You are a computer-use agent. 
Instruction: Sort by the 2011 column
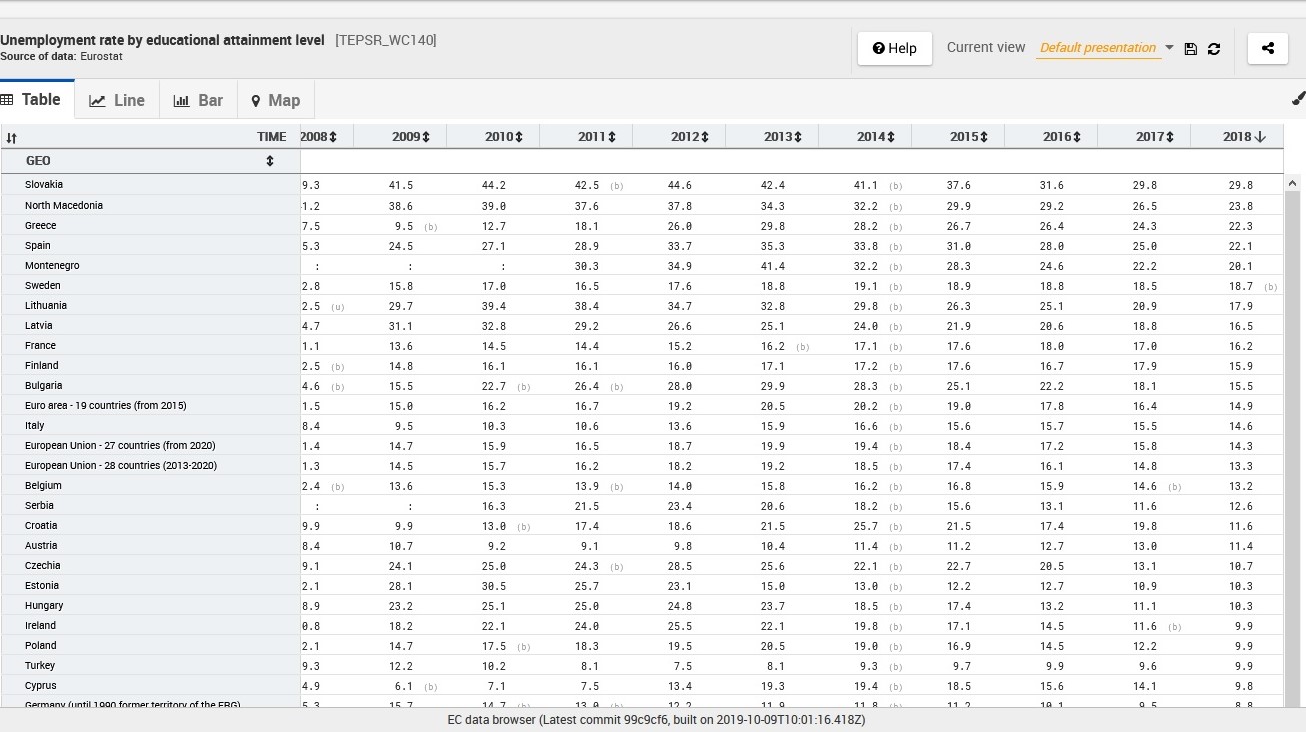[x=611, y=137]
